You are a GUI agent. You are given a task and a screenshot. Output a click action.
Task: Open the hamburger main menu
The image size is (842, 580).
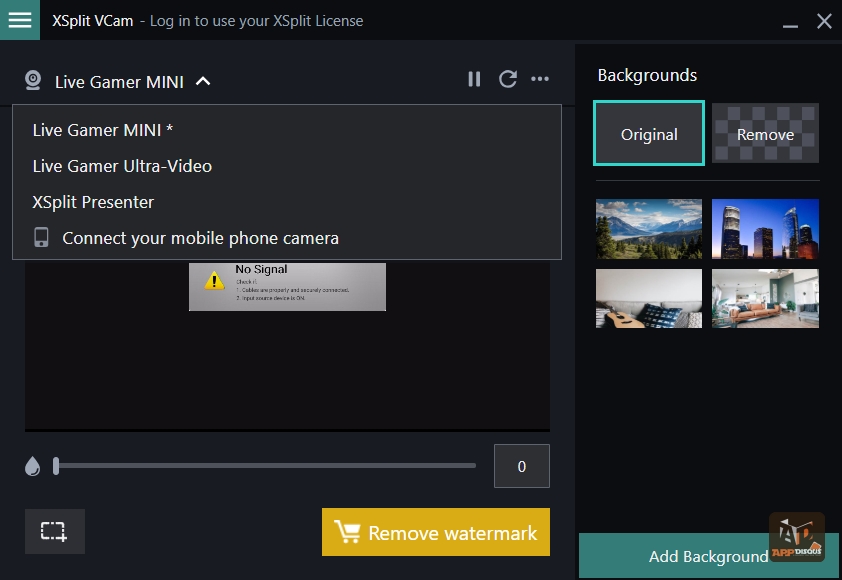pos(20,20)
